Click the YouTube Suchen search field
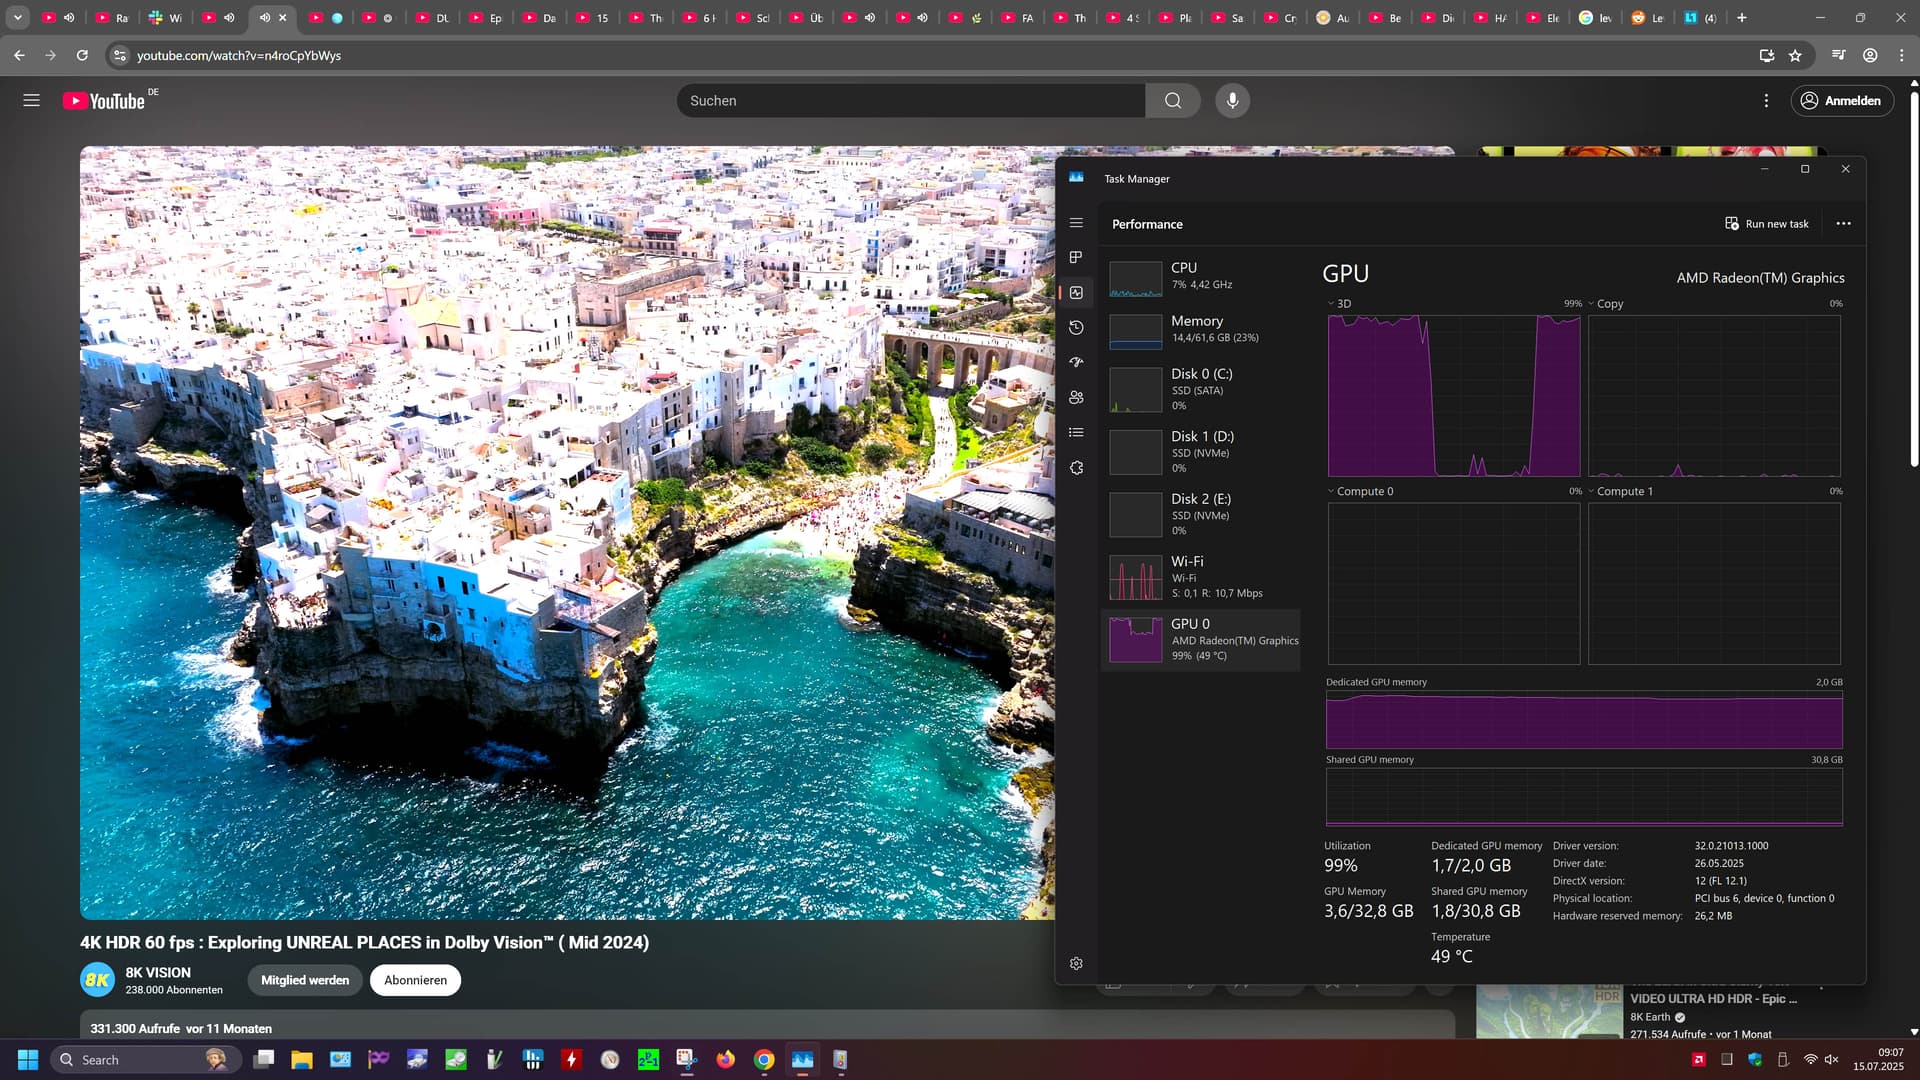1920x1080 pixels. tap(910, 100)
